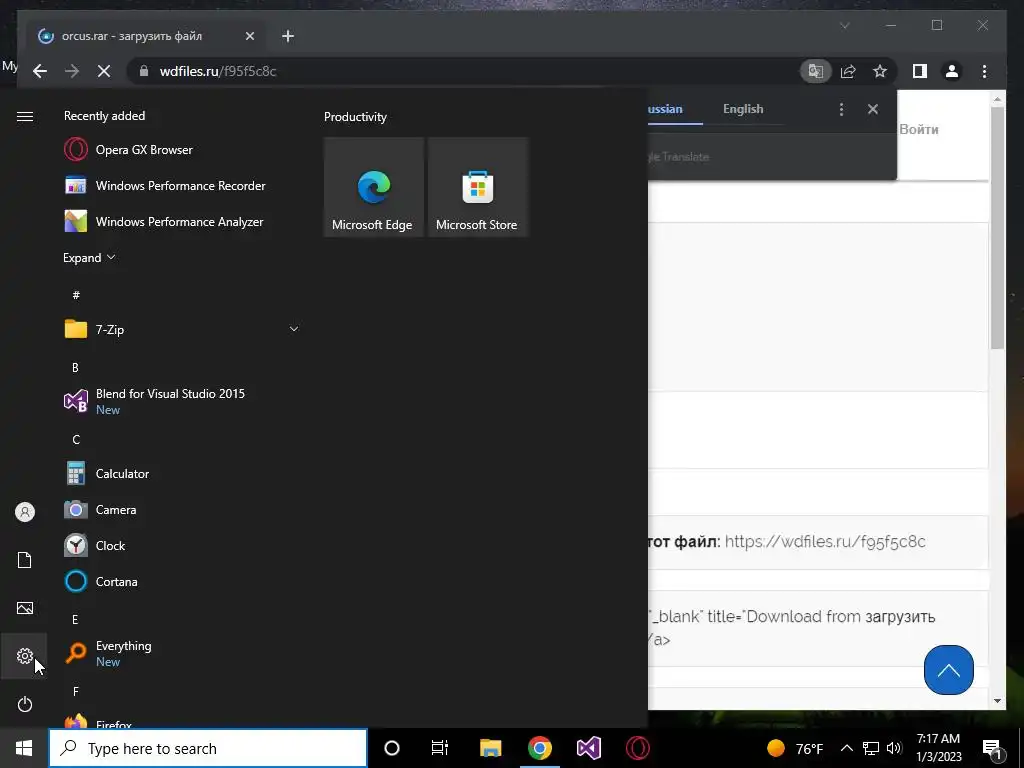The width and height of the screenshot is (1024, 768).
Task: Select English in translate popup
Action: (743, 109)
